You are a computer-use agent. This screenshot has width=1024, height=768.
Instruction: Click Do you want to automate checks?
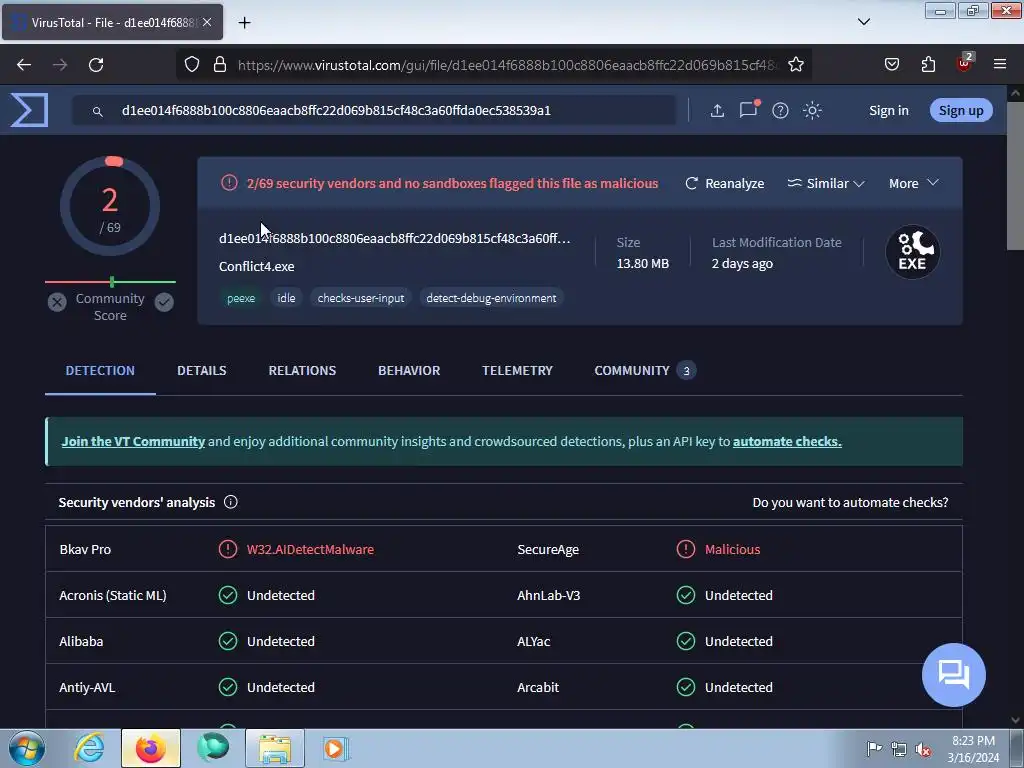[x=850, y=502]
